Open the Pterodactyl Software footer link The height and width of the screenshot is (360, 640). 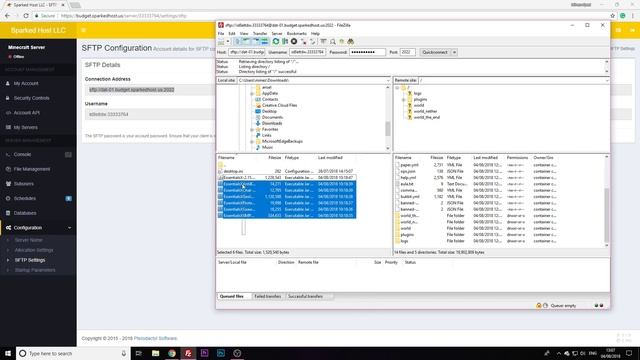tap(156, 338)
